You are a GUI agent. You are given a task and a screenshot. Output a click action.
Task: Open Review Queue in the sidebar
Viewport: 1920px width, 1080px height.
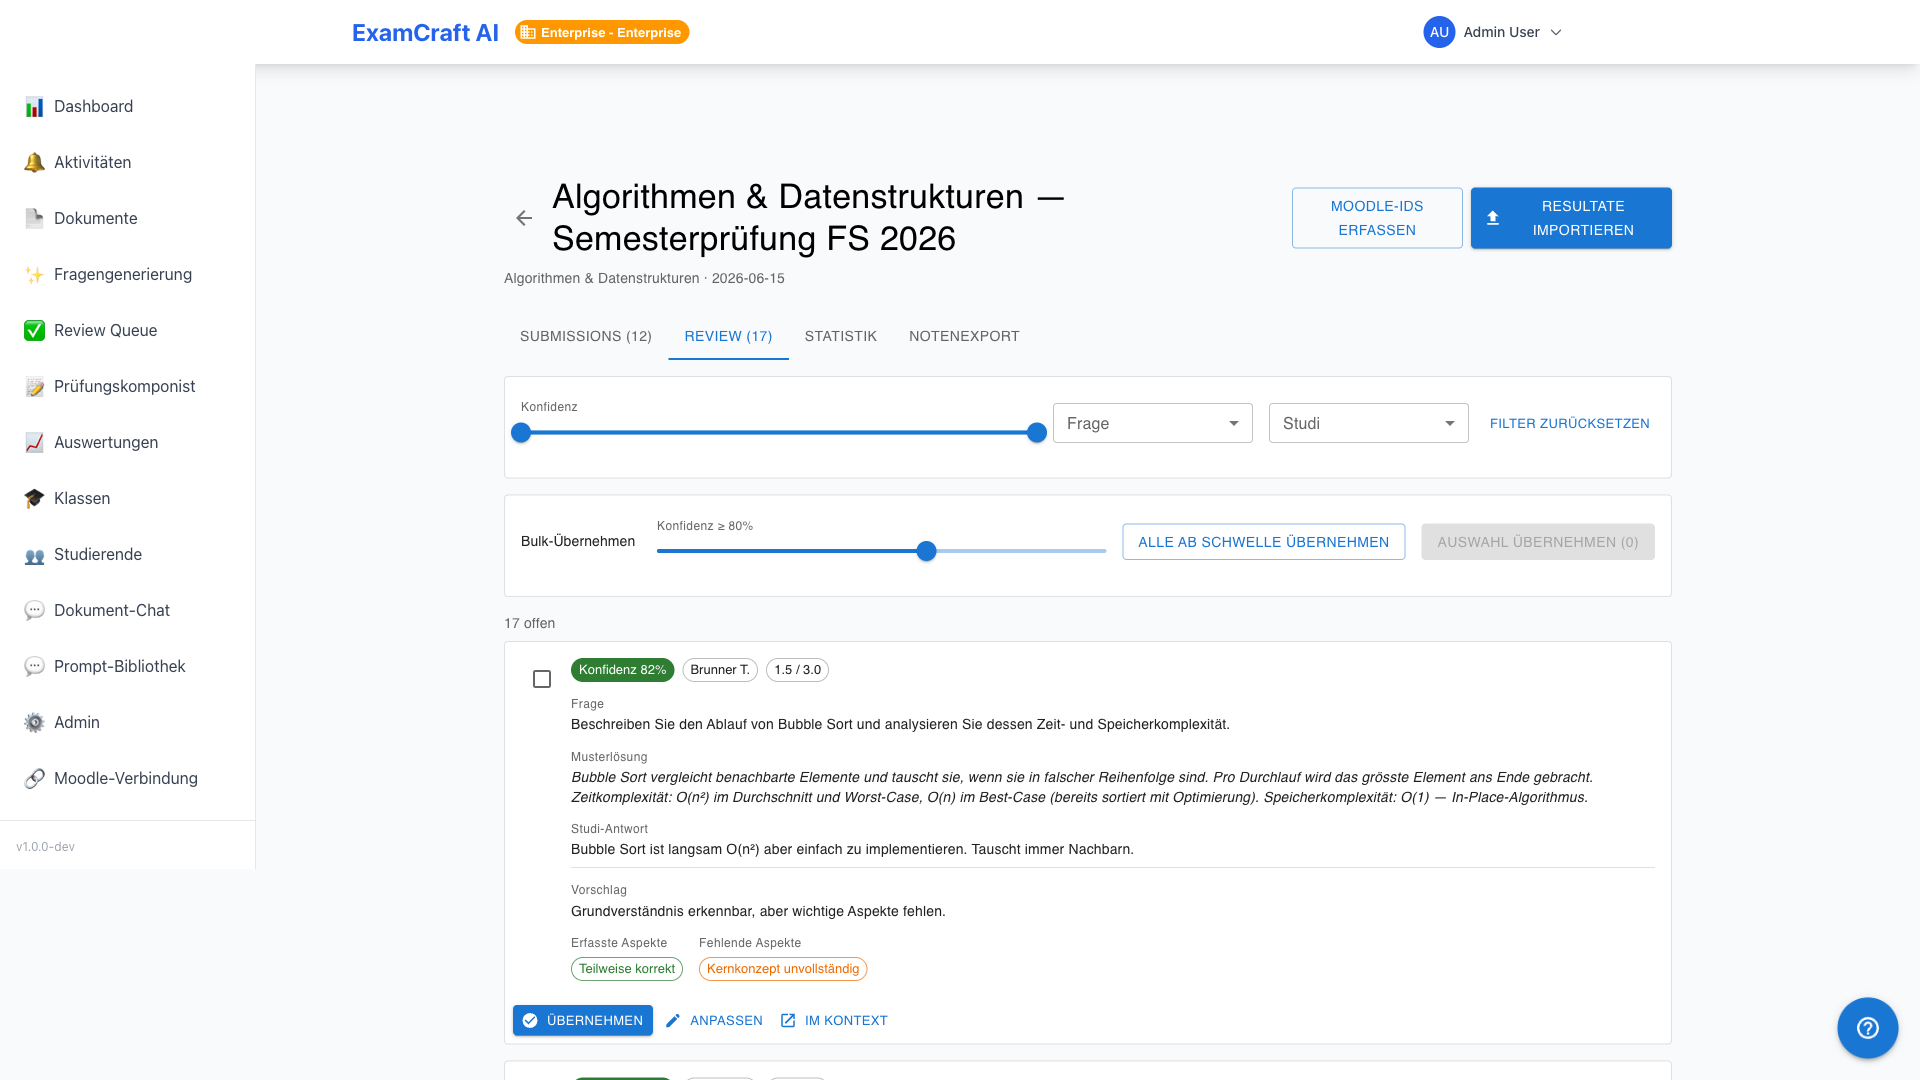[128, 331]
